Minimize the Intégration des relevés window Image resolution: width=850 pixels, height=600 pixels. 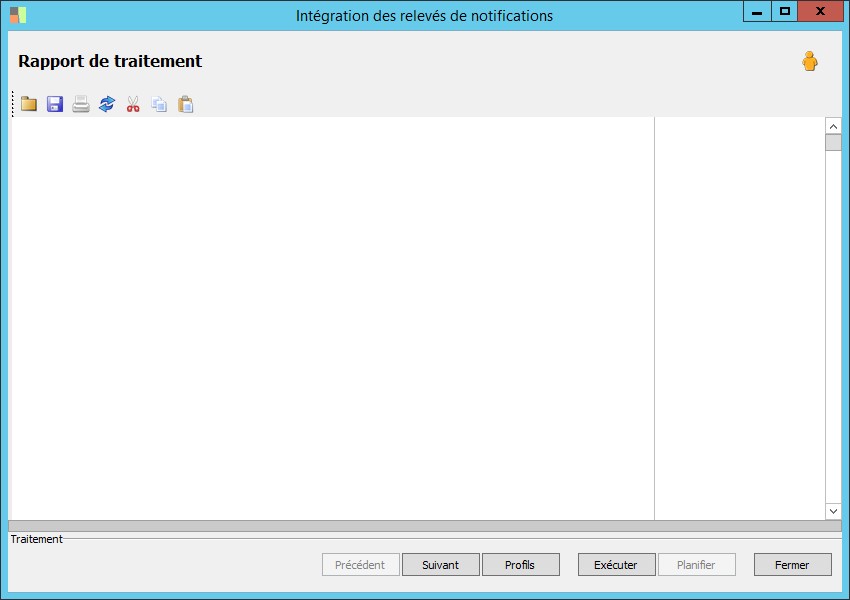757,11
